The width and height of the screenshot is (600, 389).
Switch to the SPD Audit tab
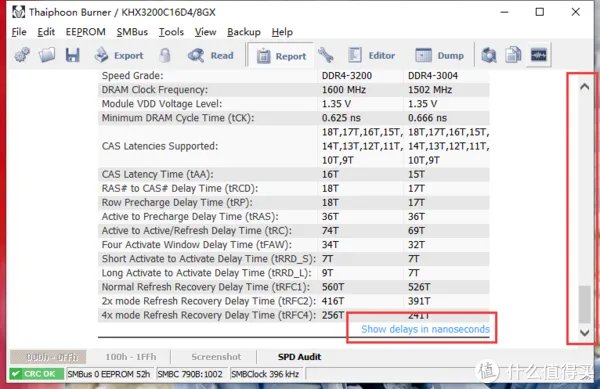click(299, 357)
